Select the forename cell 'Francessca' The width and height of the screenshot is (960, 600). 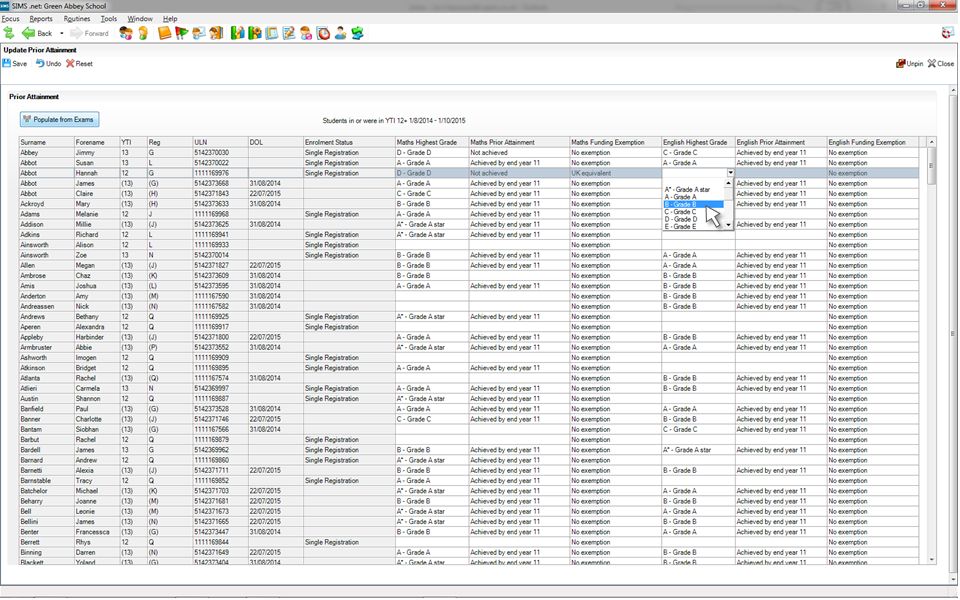97,532
